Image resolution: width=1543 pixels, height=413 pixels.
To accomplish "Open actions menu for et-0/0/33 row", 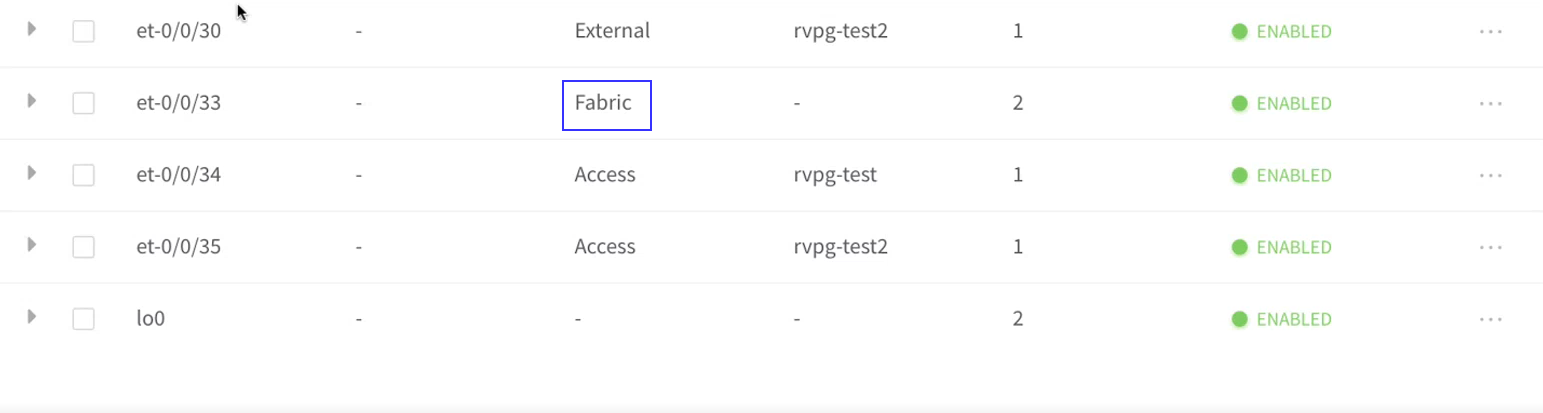I will coord(1490,103).
